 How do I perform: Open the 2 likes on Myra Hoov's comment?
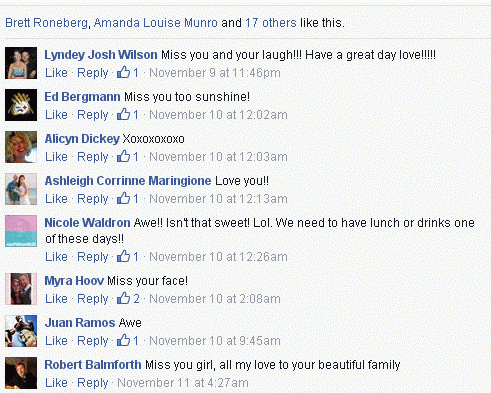[128, 298]
